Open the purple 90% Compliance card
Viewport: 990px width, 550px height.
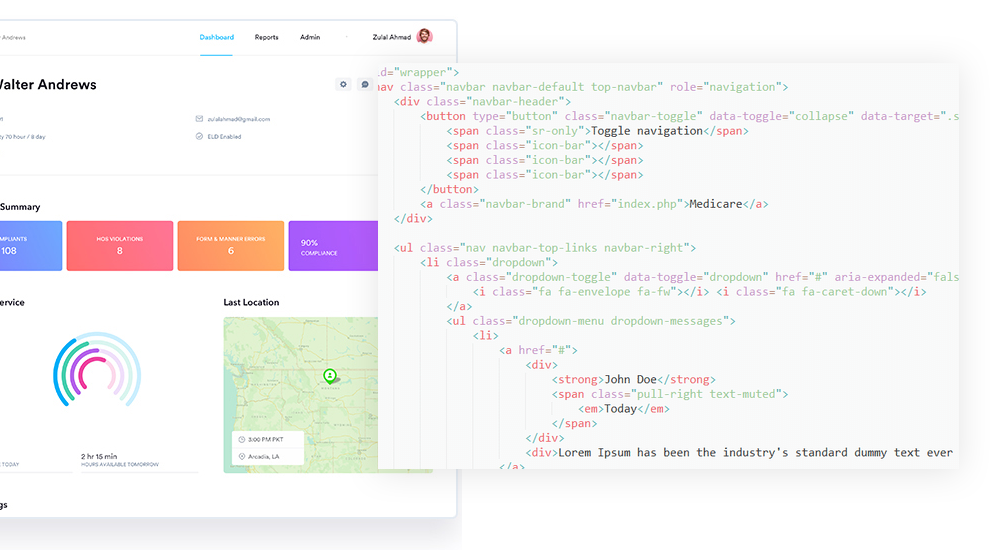coord(333,246)
